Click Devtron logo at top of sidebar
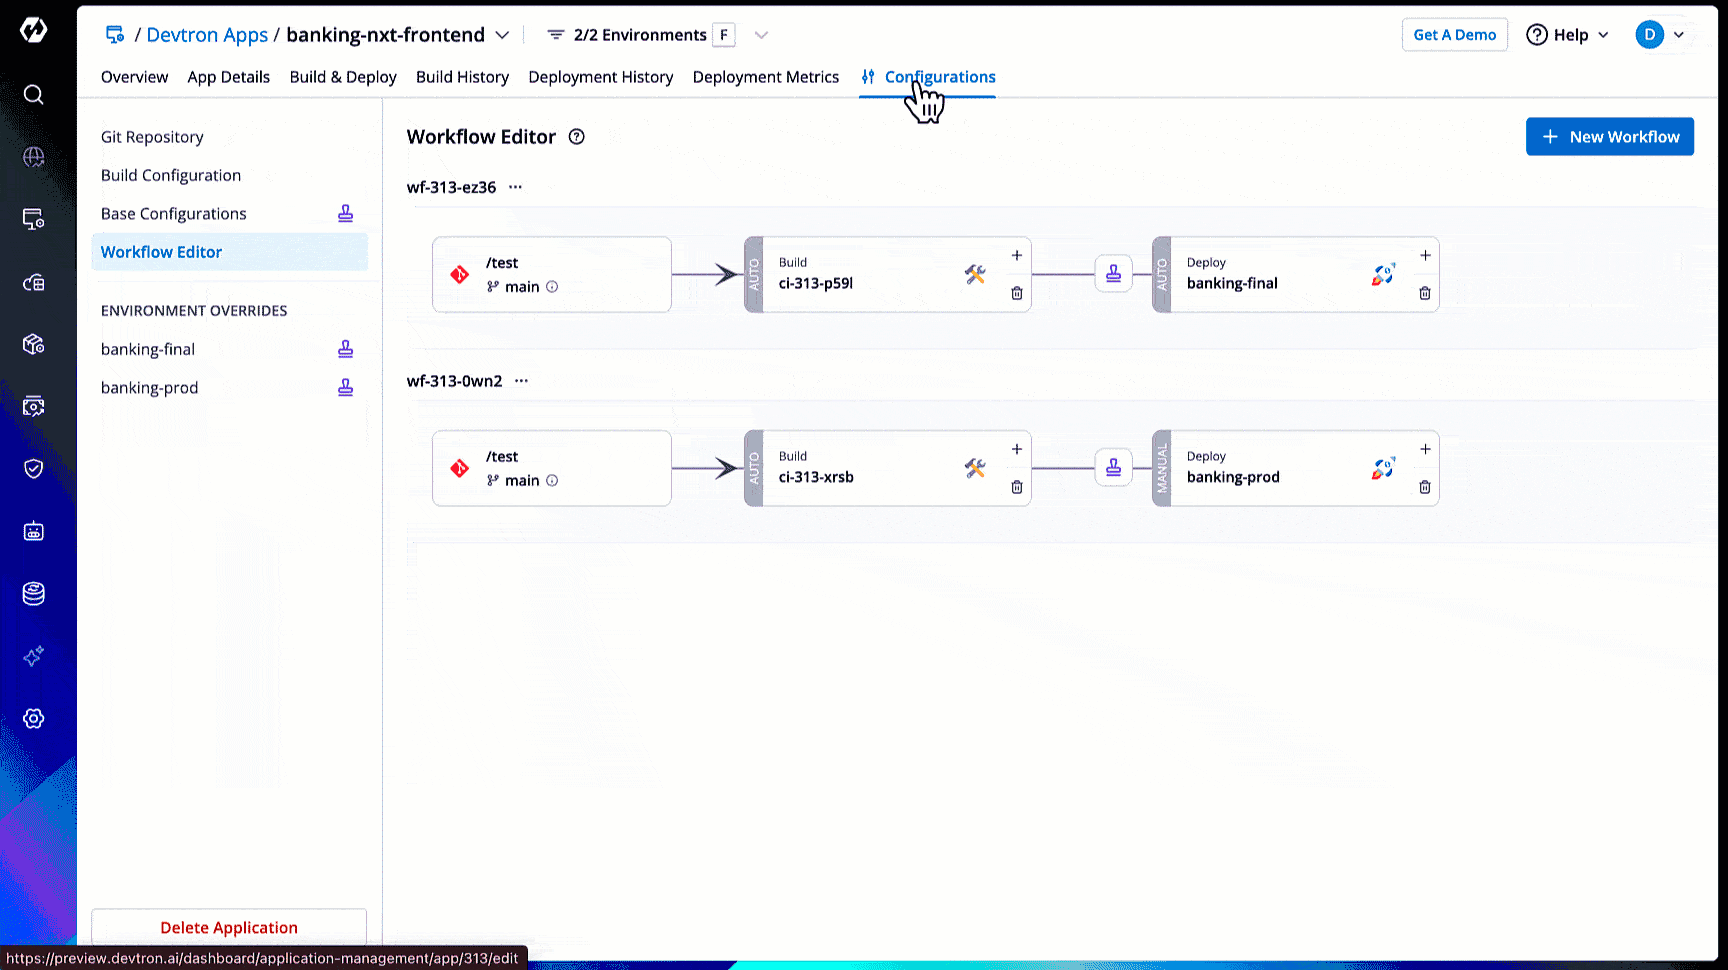 (33, 31)
